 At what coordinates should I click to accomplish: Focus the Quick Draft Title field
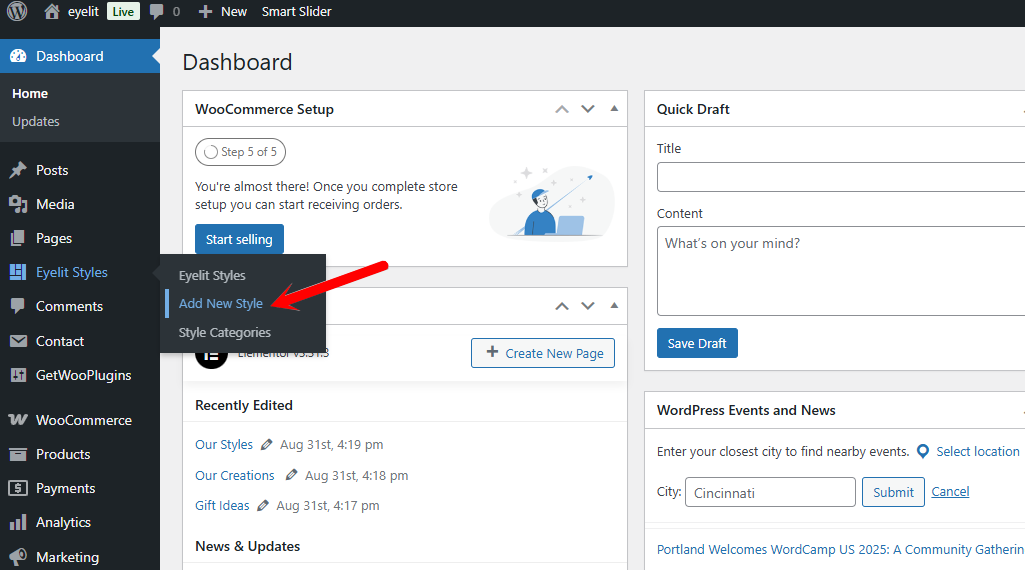click(x=840, y=177)
